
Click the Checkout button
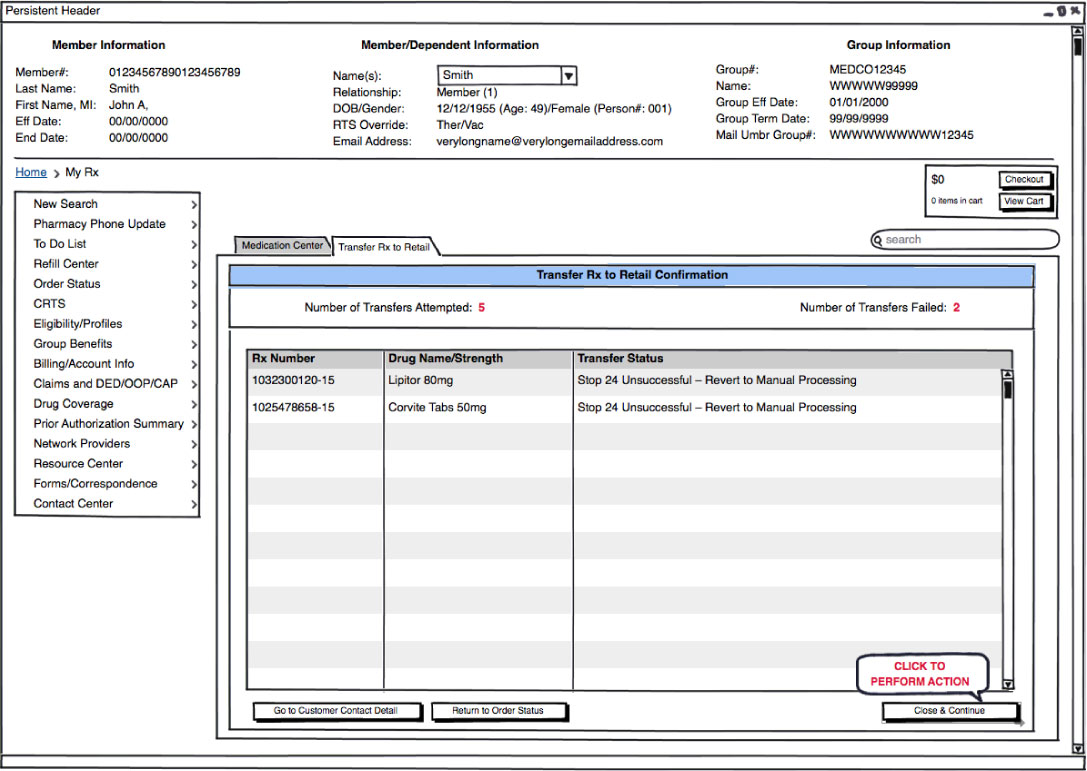pos(1024,180)
